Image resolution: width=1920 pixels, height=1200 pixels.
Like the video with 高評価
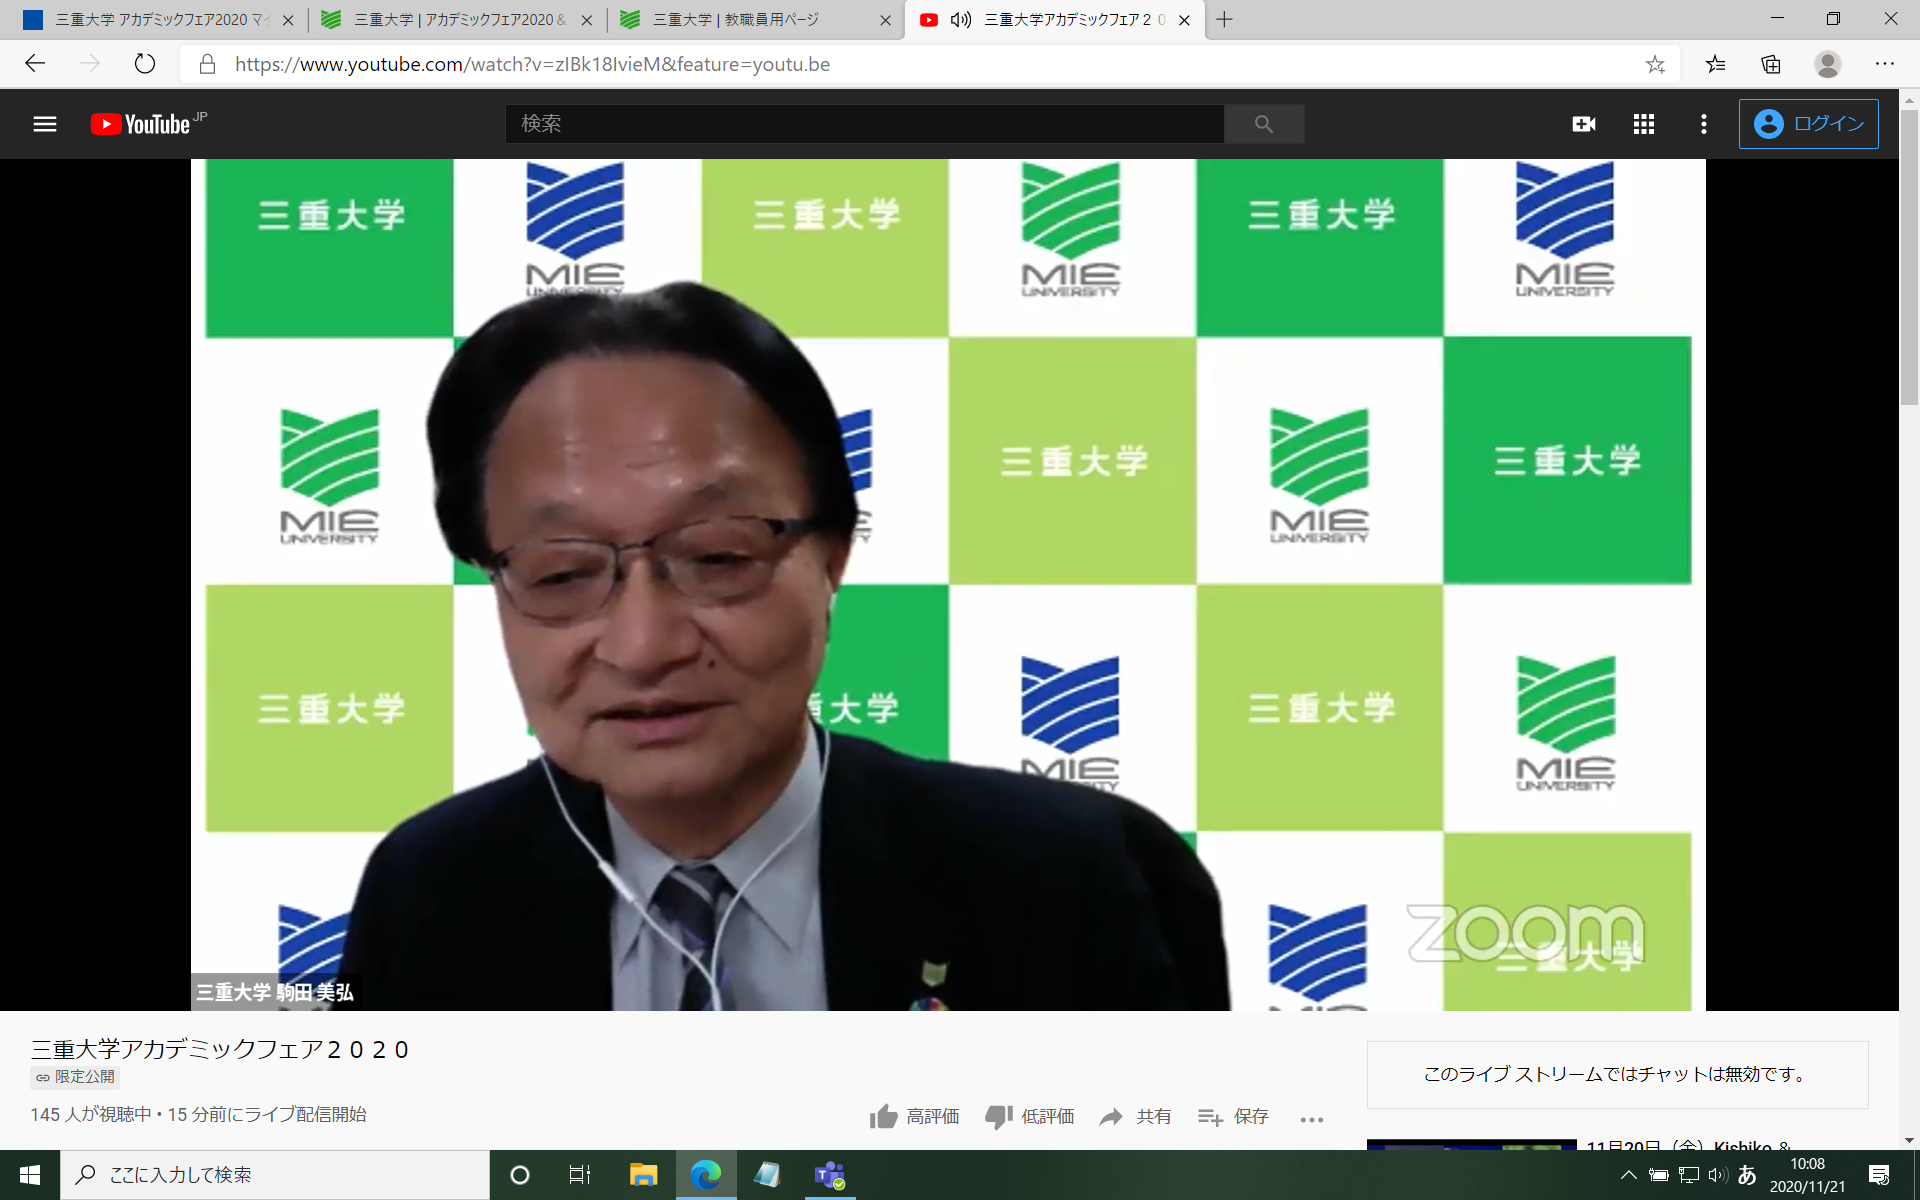point(914,1117)
